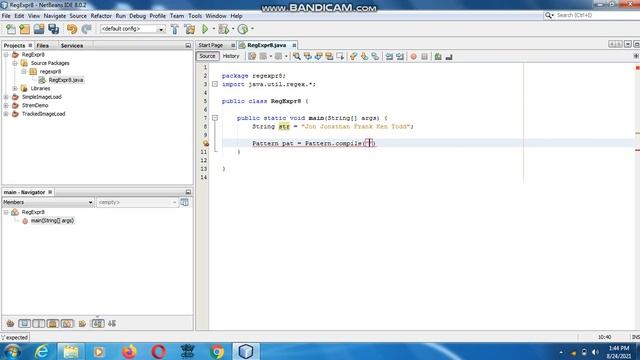Select main(String[] args) in Navigator

pyautogui.click(x=52, y=221)
